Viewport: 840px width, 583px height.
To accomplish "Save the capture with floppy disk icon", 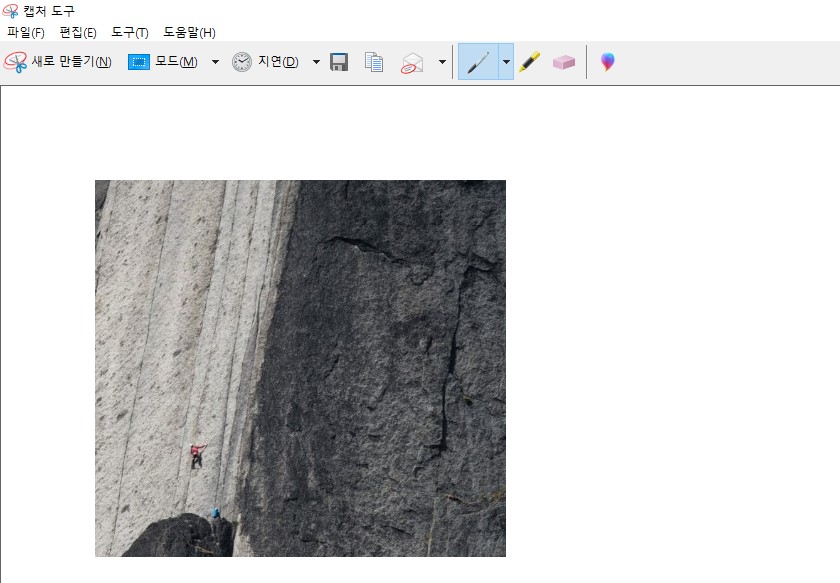I will (339, 62).
